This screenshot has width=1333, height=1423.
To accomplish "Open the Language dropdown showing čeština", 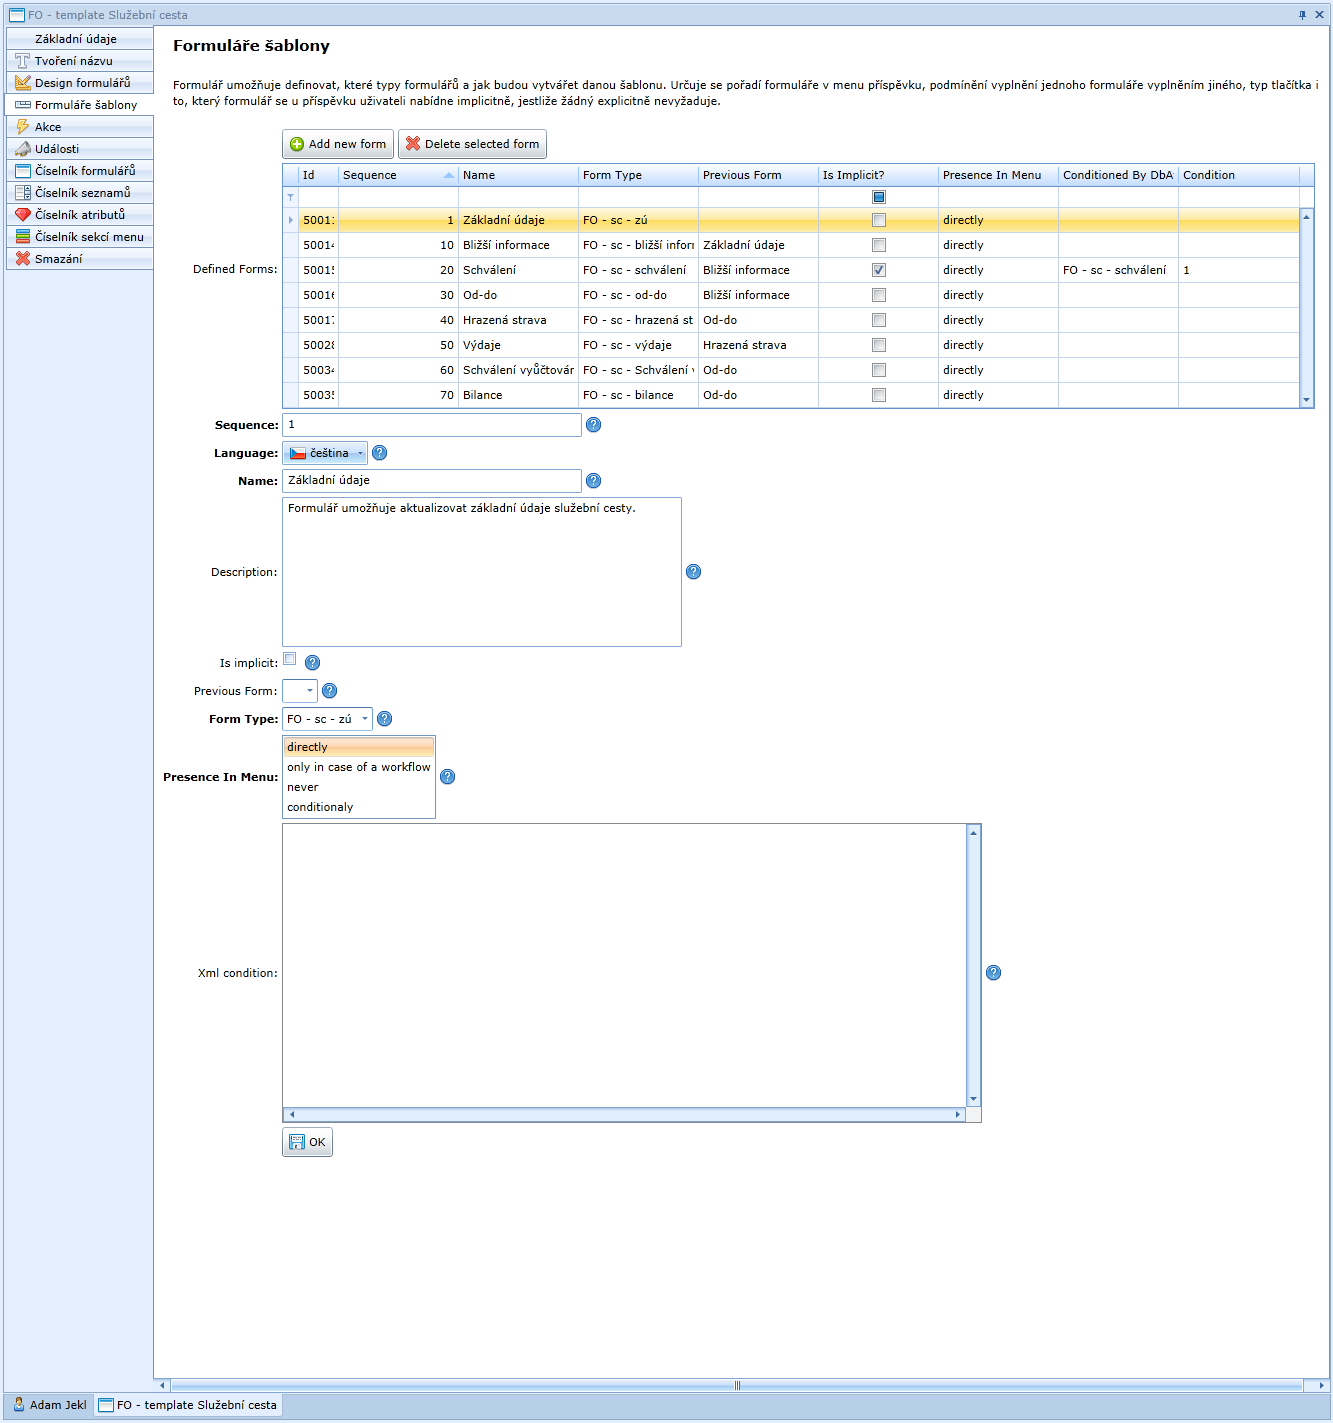I will (x=325, y=453).
